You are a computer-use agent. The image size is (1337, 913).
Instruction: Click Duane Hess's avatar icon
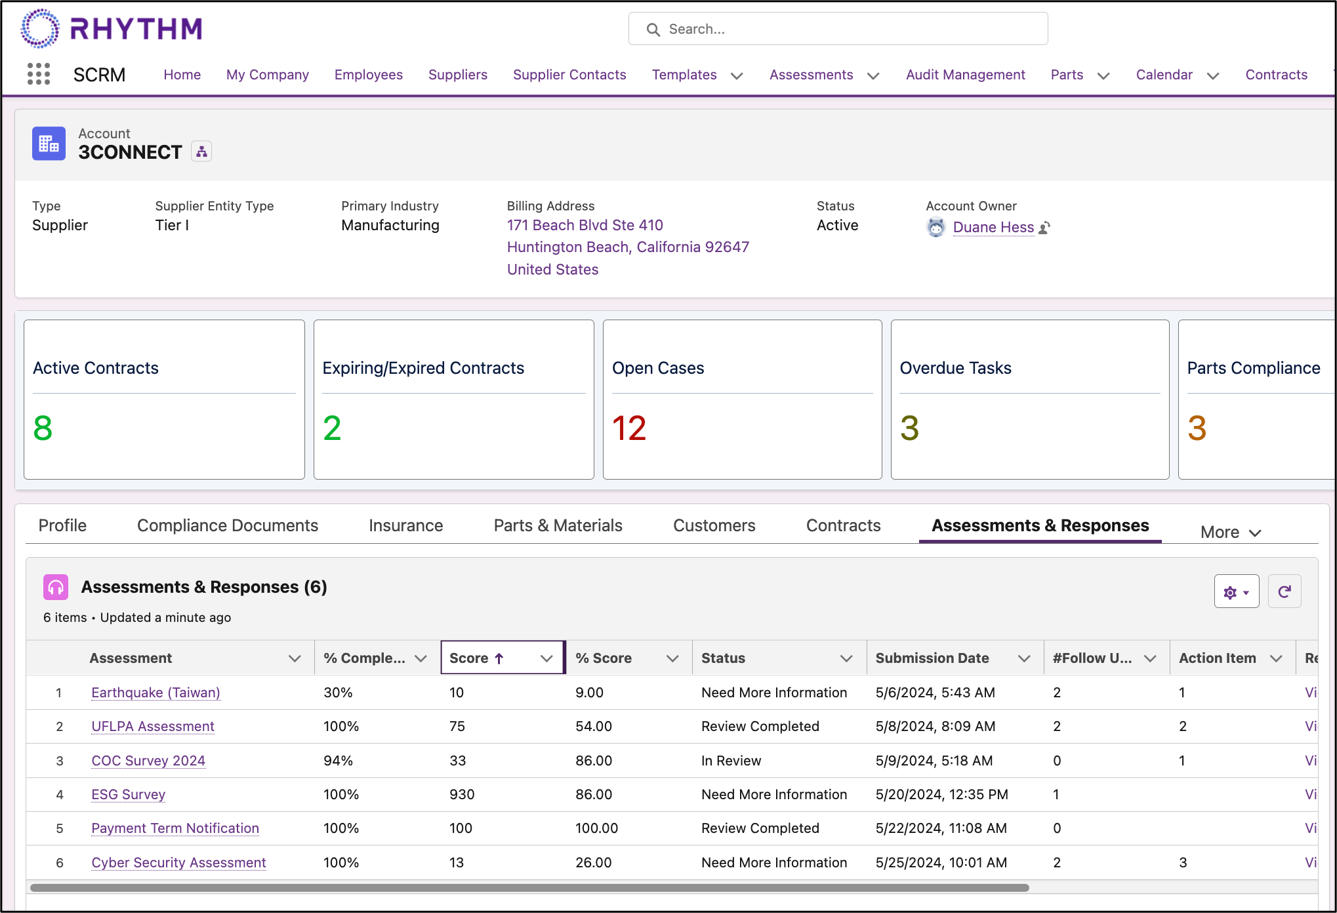935,227
